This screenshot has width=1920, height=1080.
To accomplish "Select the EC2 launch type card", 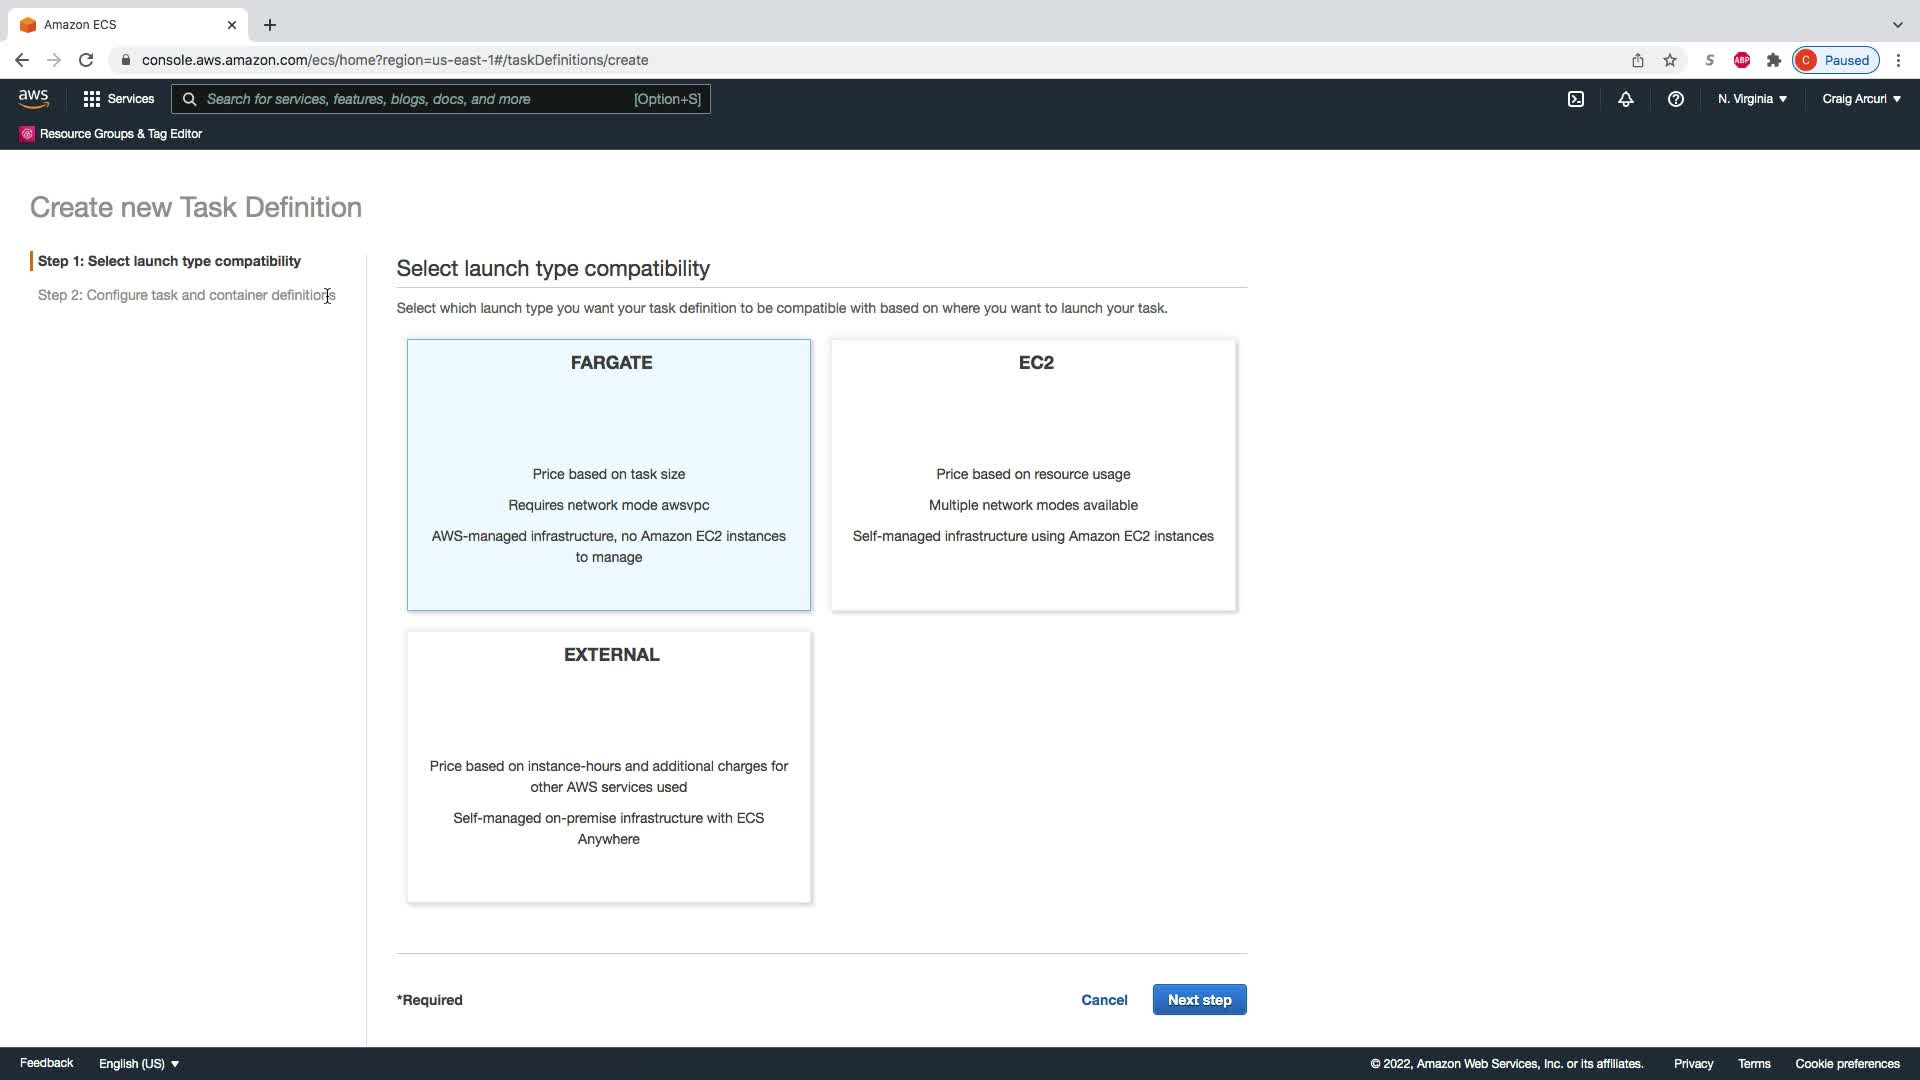I will 1033,474.
